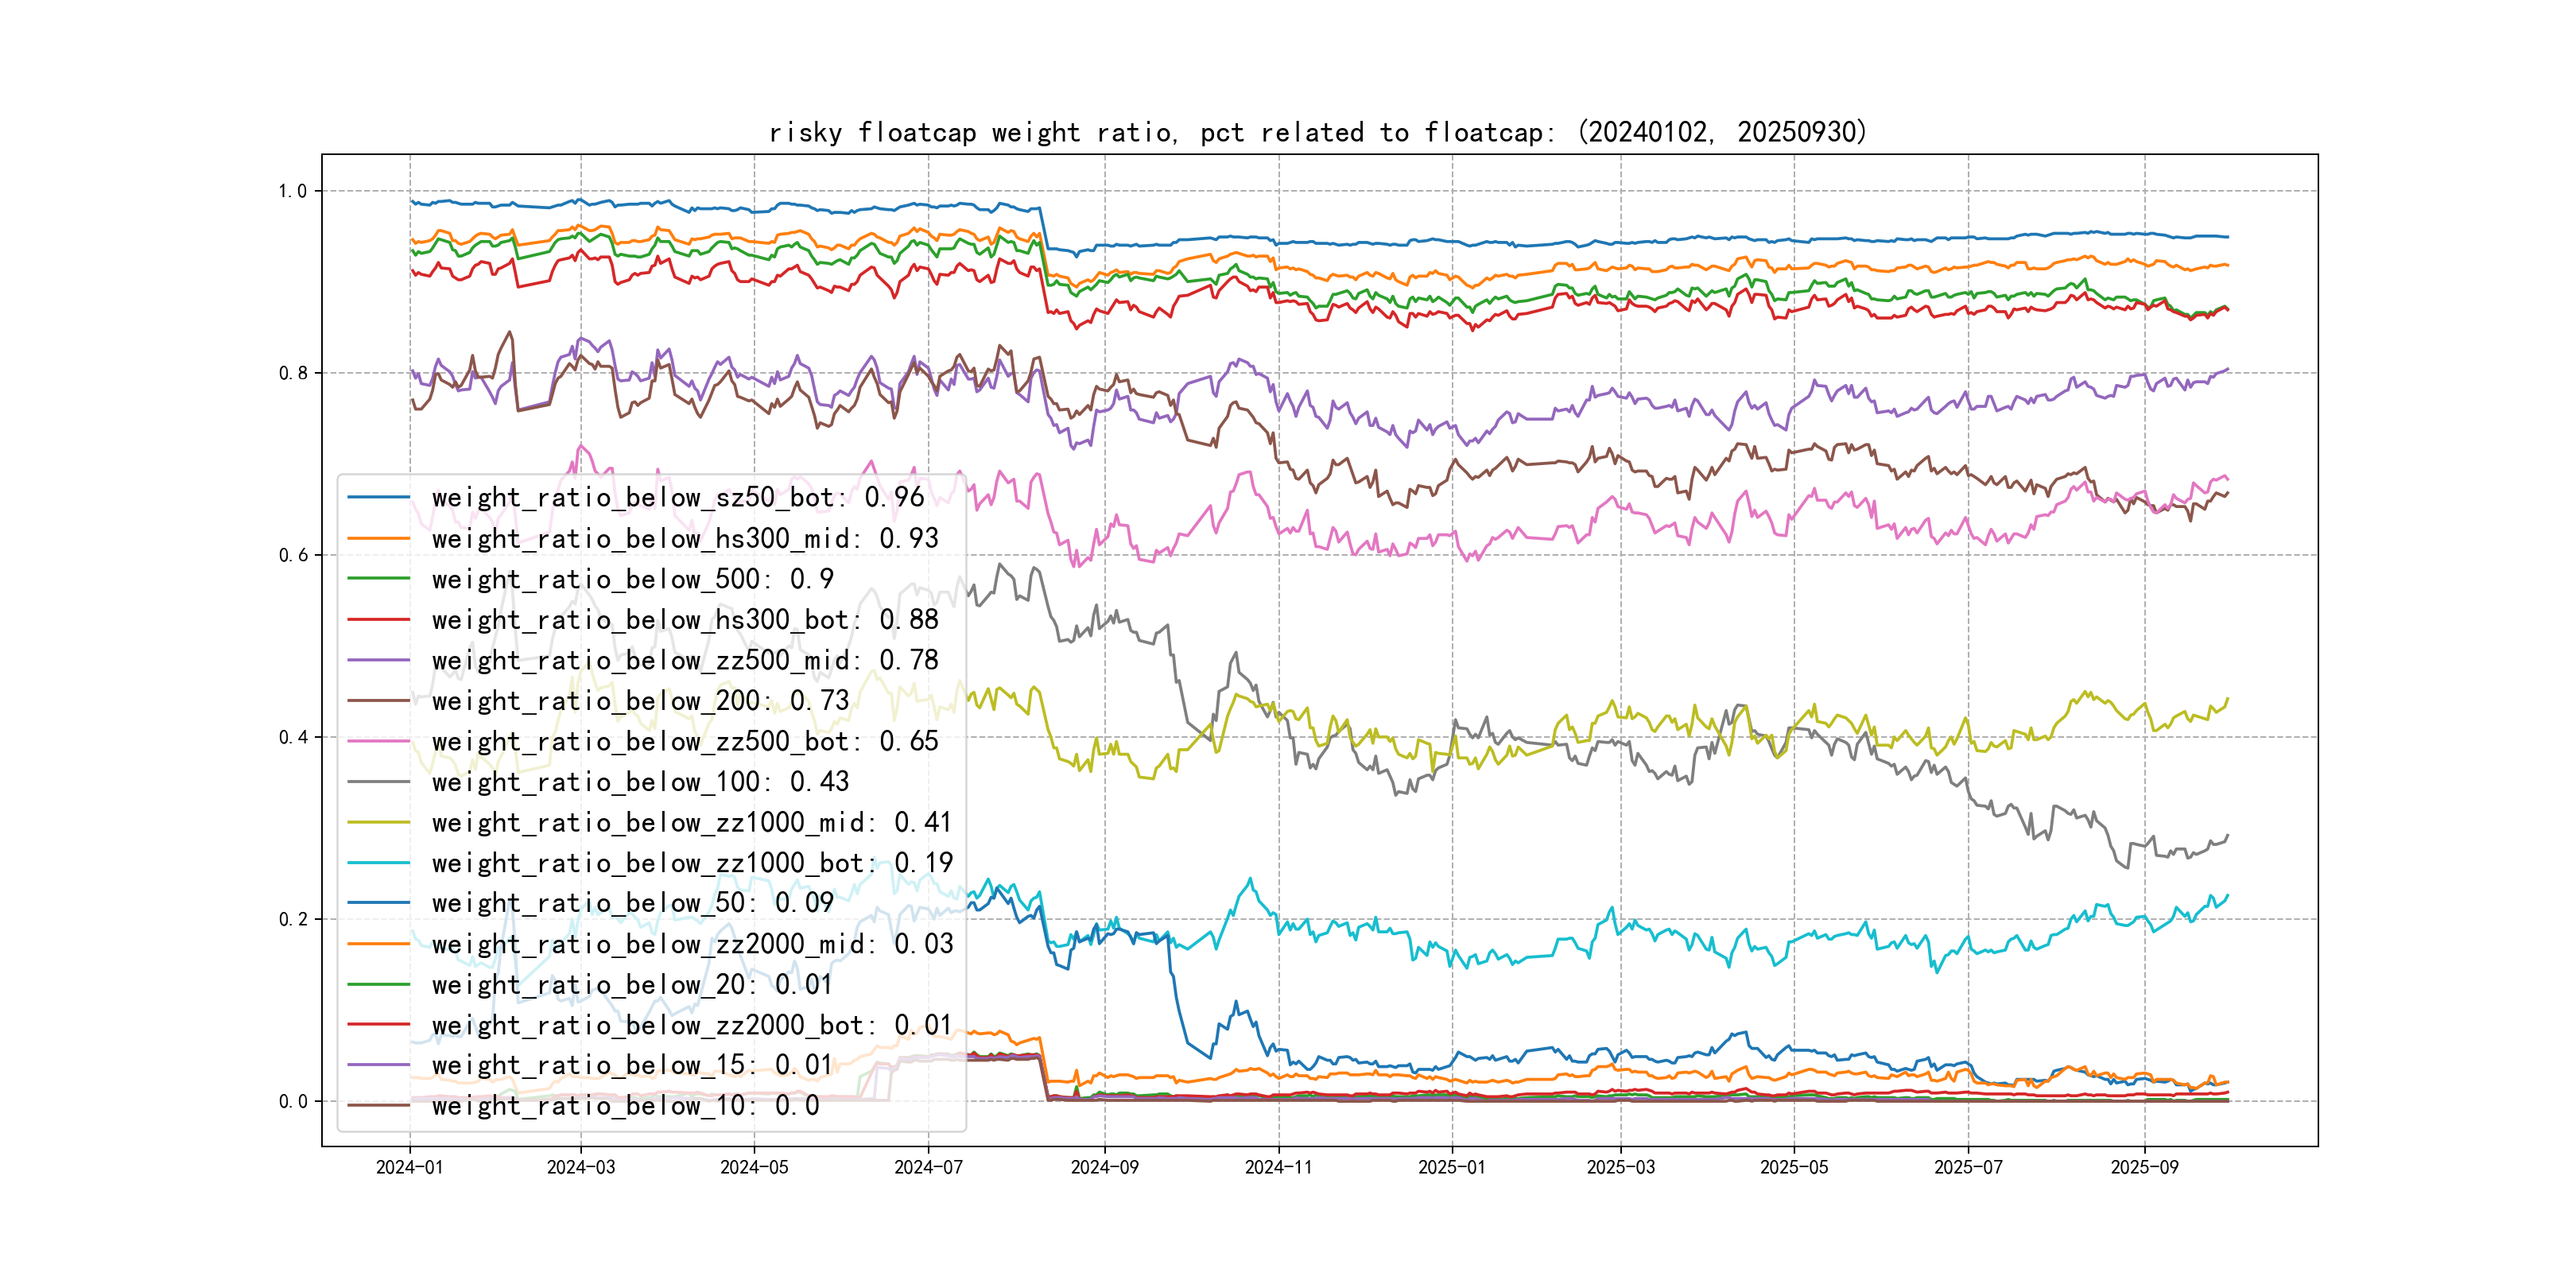Click the pink swatch for zz500_bot
Image resolution: width=2576 pixels, height=1288 pixels.
[x=378, y=741]
